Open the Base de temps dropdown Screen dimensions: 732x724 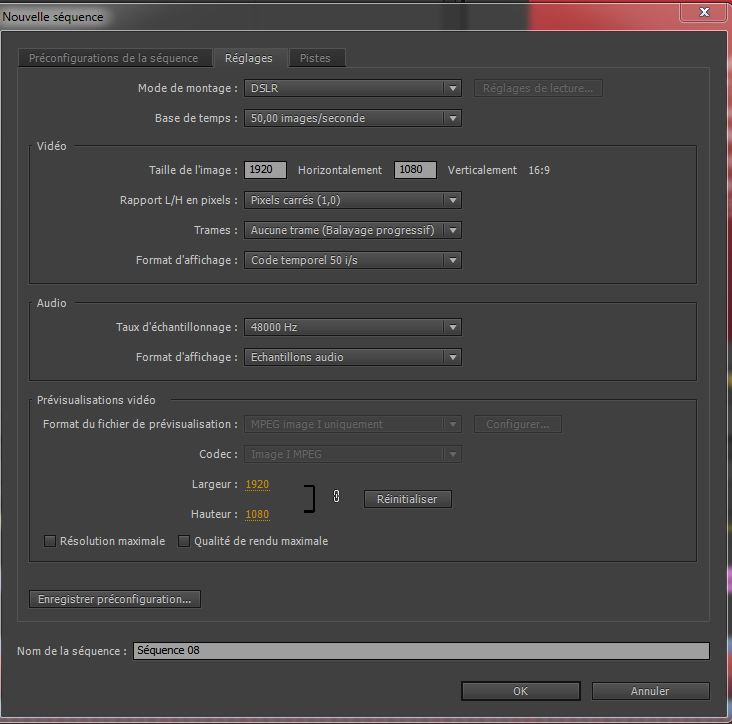pos(352,118)
